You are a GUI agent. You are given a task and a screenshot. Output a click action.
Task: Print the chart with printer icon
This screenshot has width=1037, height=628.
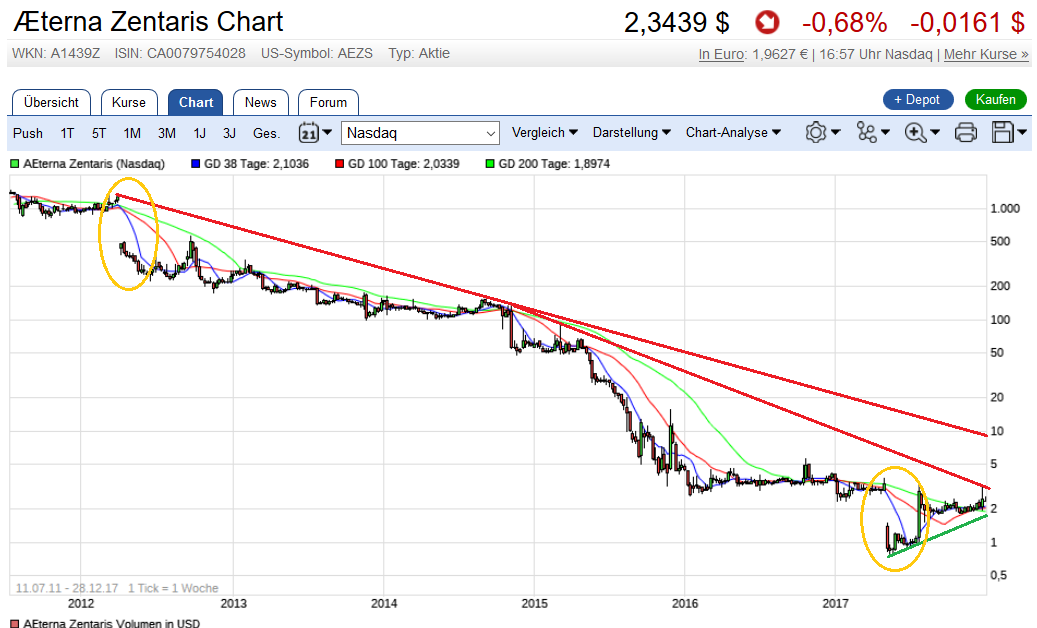(965, 132)
